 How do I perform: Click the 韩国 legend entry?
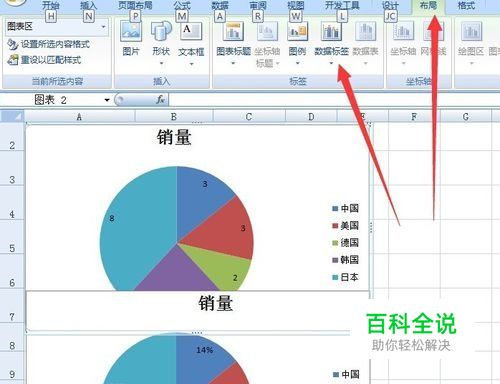346,260
